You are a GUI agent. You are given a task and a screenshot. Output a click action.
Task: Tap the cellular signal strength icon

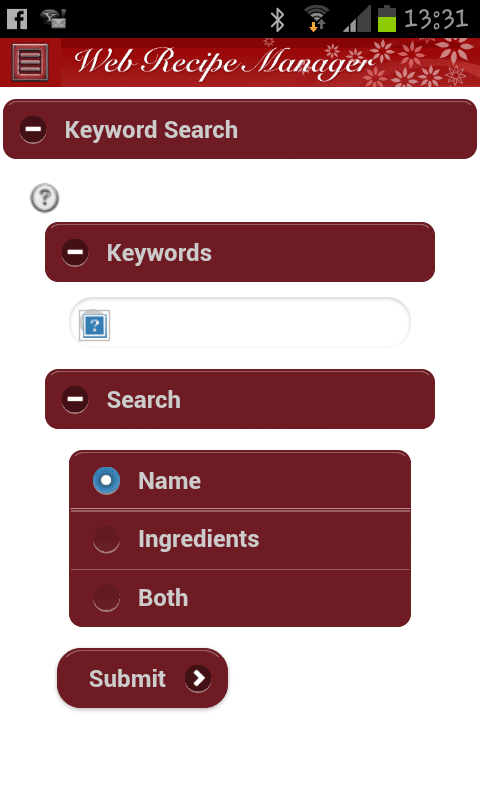pyautogui.click(x=357, y=19)
